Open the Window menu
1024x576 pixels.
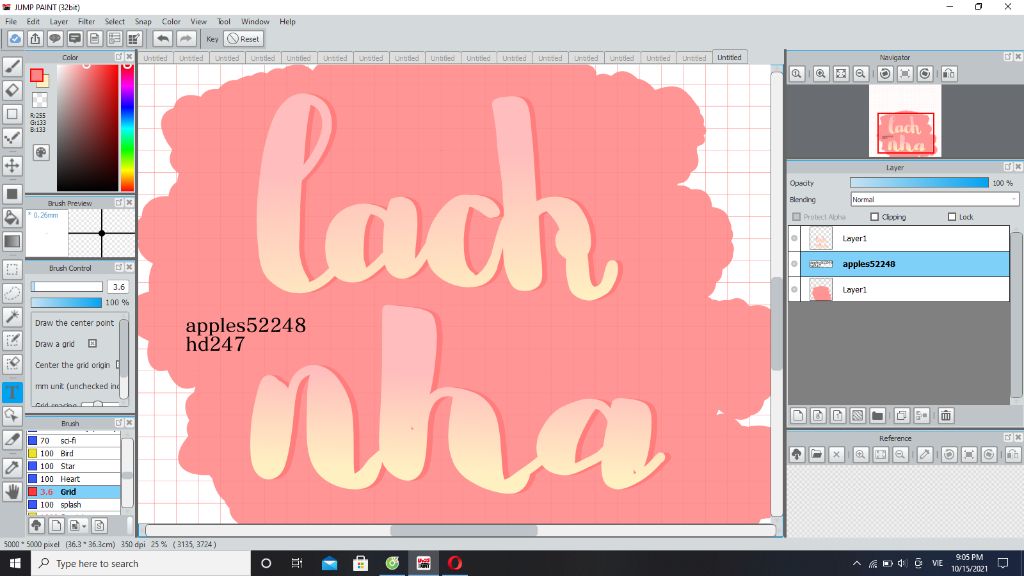click(x=255, y=22)
